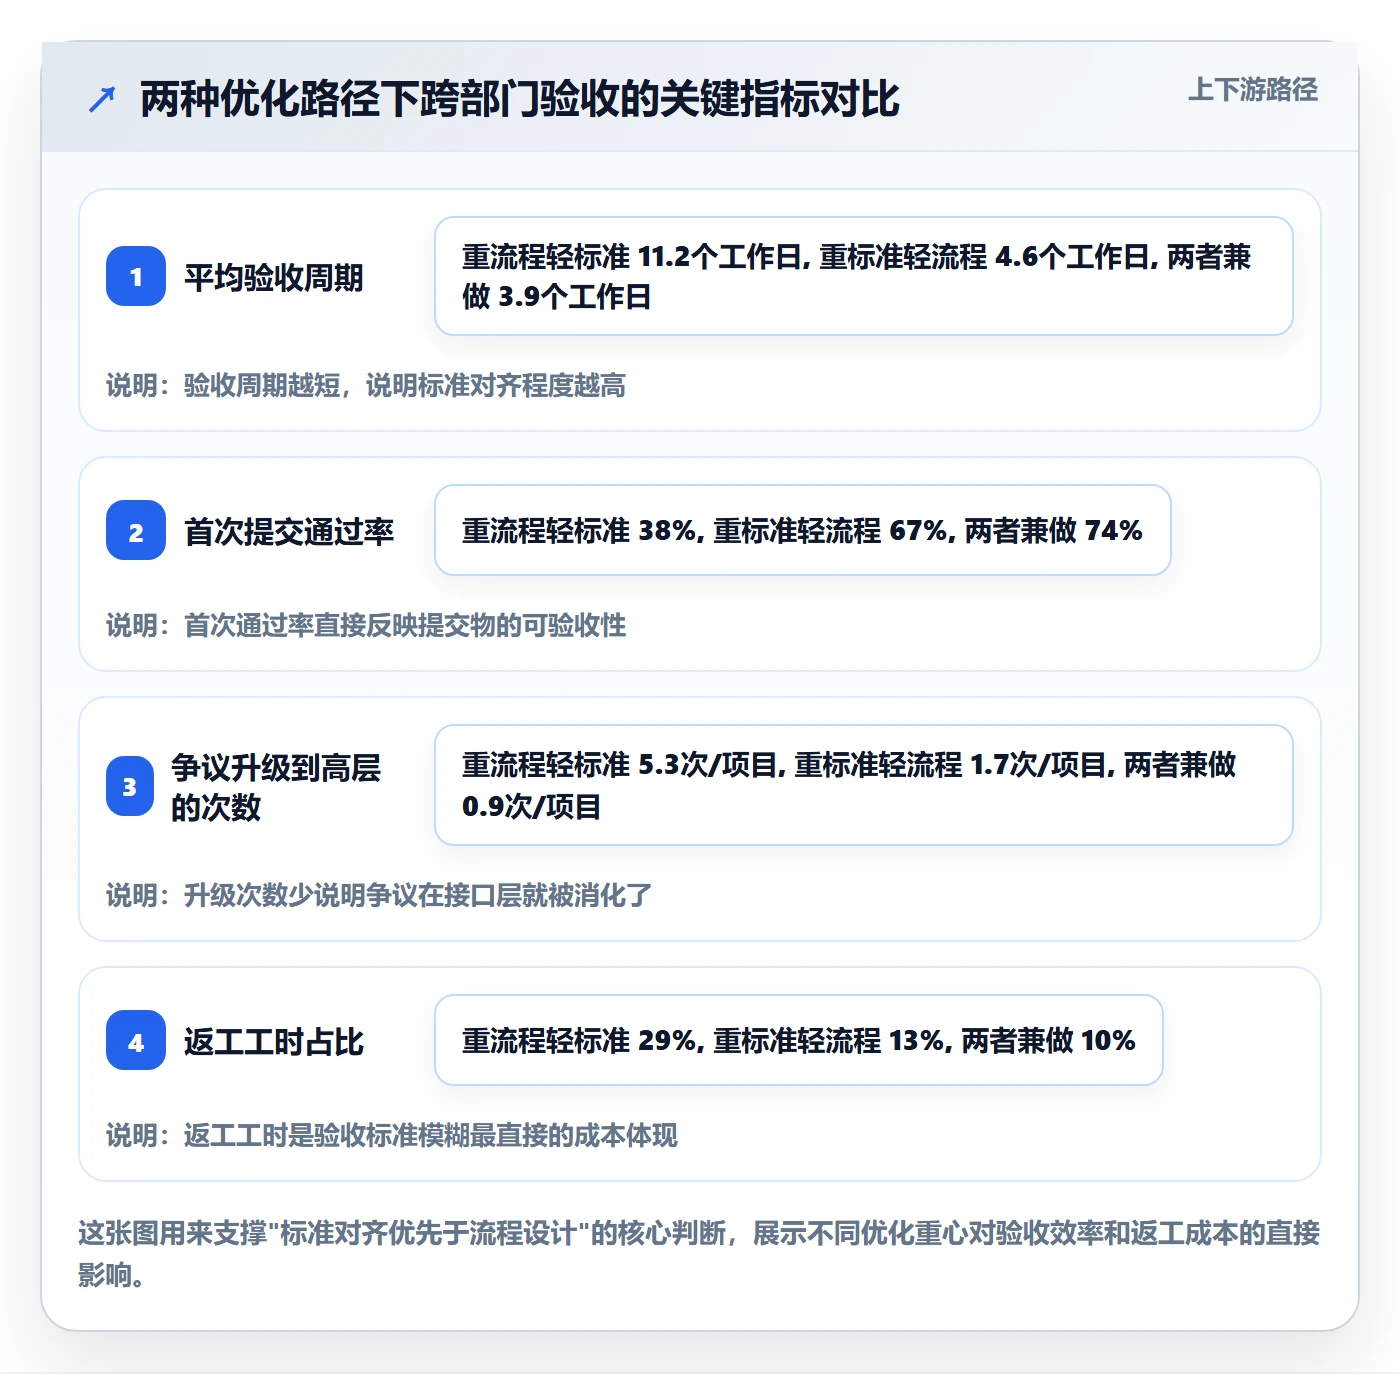
Task: Click the title 两种优化路径下跨部门验收的关键指标对比
Action: [520, 99]
